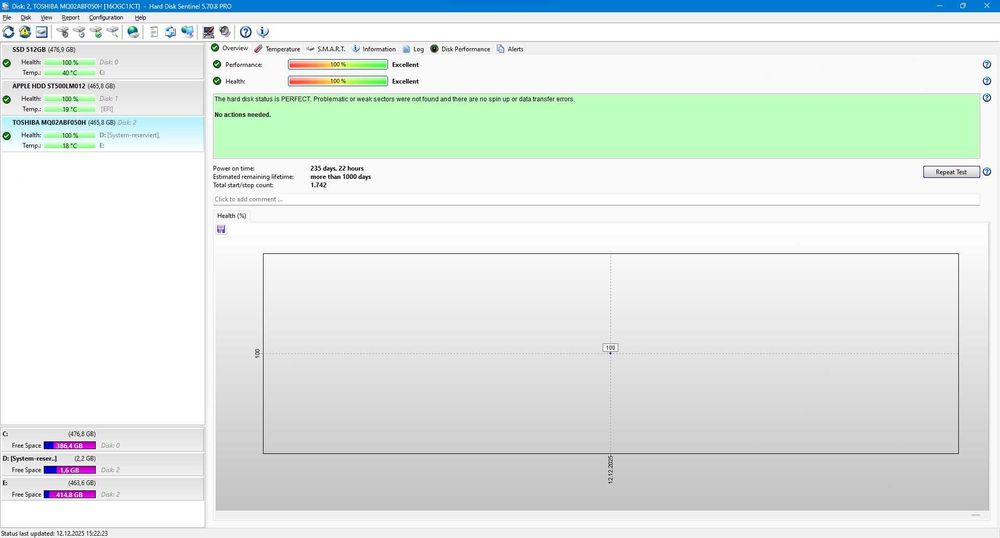Click the help icon beside Performance row

coord(987,64)
